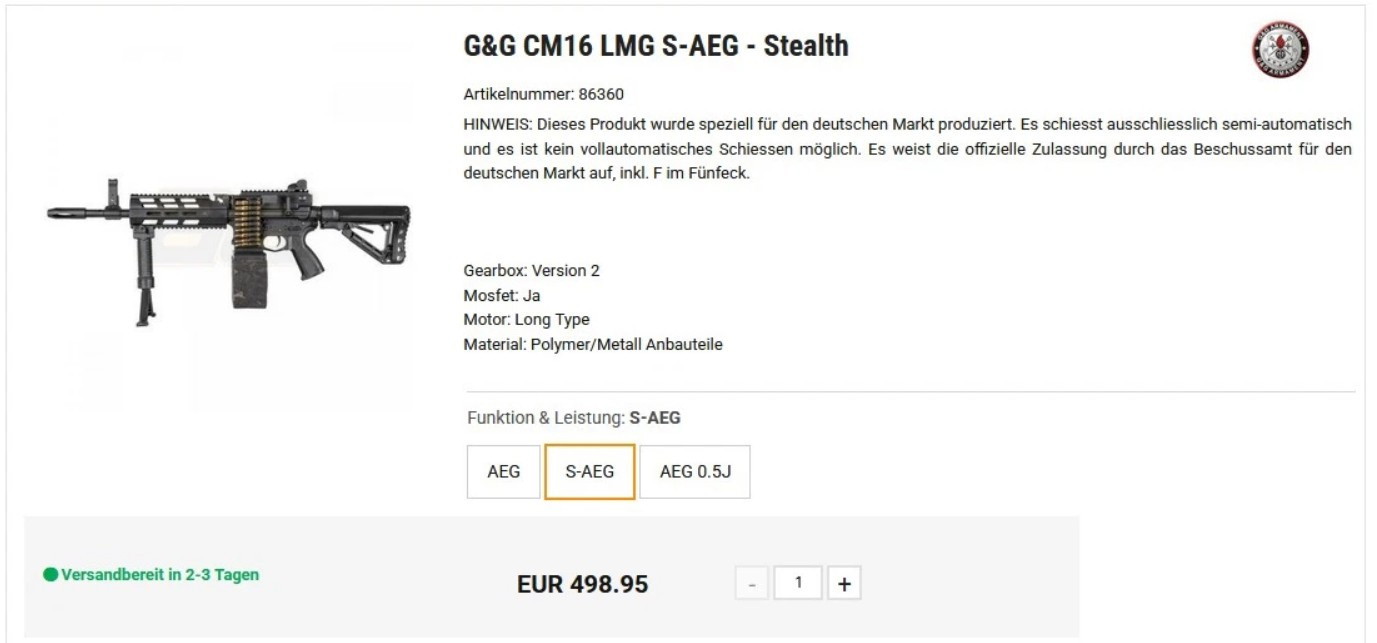The width and height of the screenshot is (1377, 643).
Task: Click the EUR 498.95 price
Action: point(582,584)
